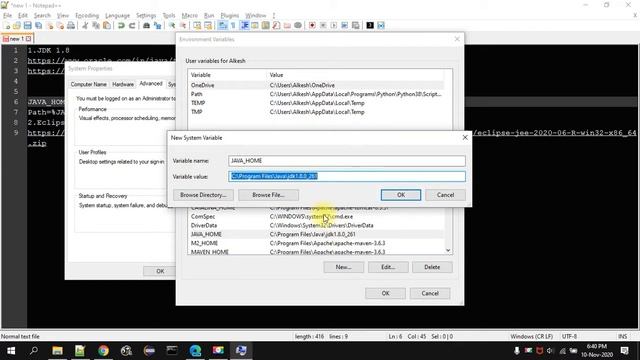The image size is (640, 360).
Task: Open the Plugins menu
Action: (229, 16)
